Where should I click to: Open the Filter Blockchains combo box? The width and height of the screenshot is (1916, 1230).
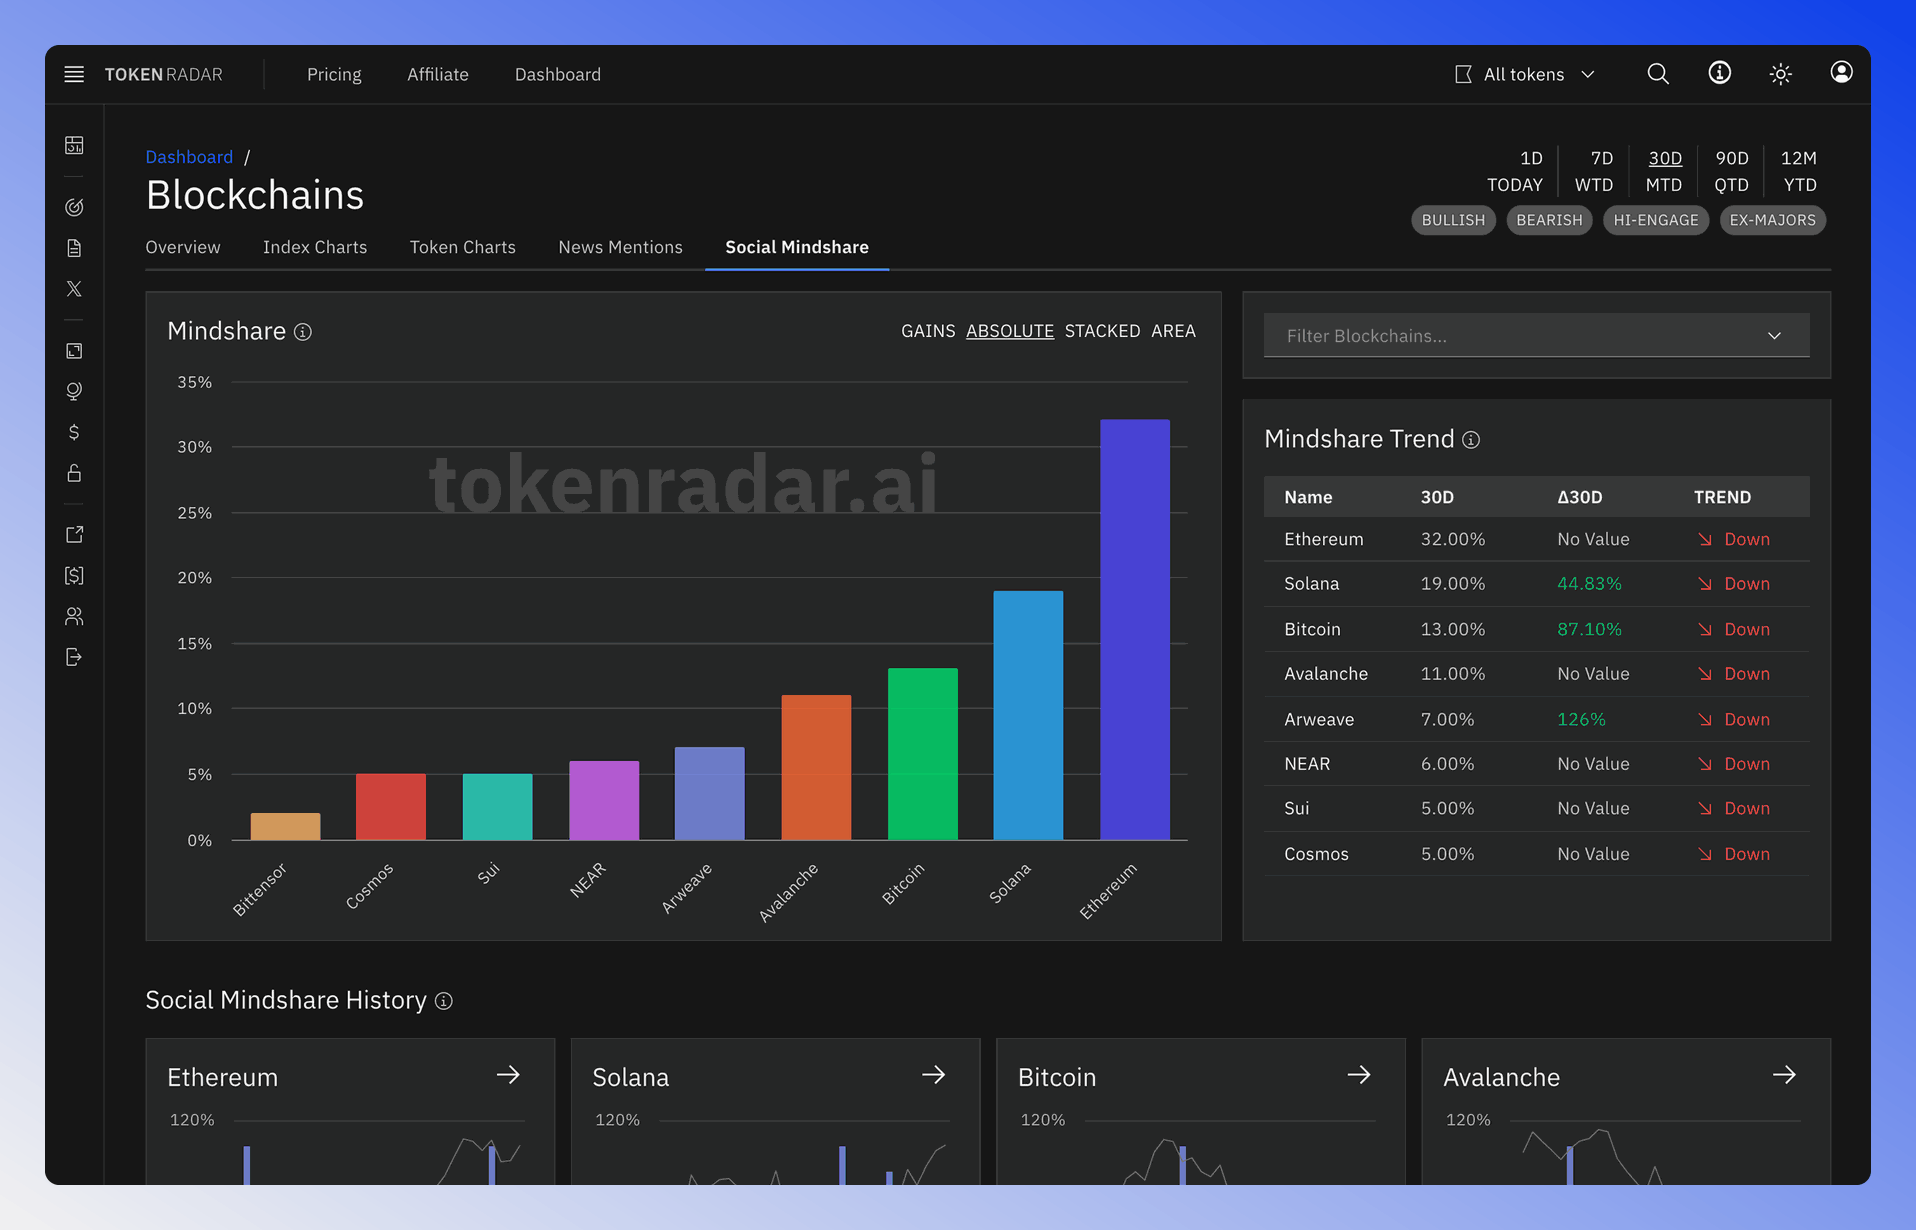(1536, 335)
